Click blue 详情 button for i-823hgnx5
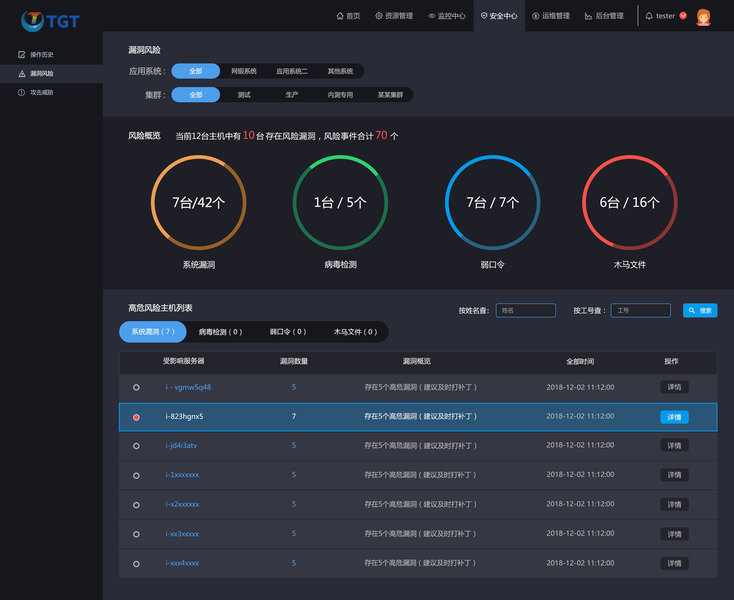 [x=674, y=417]
